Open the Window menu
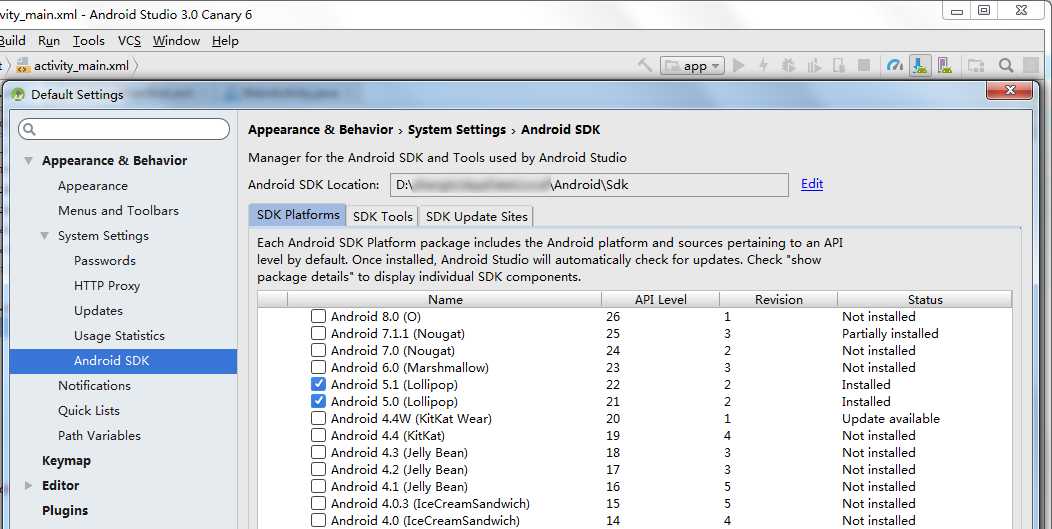Screen dimensions: 1052x529 coord(176,40)
